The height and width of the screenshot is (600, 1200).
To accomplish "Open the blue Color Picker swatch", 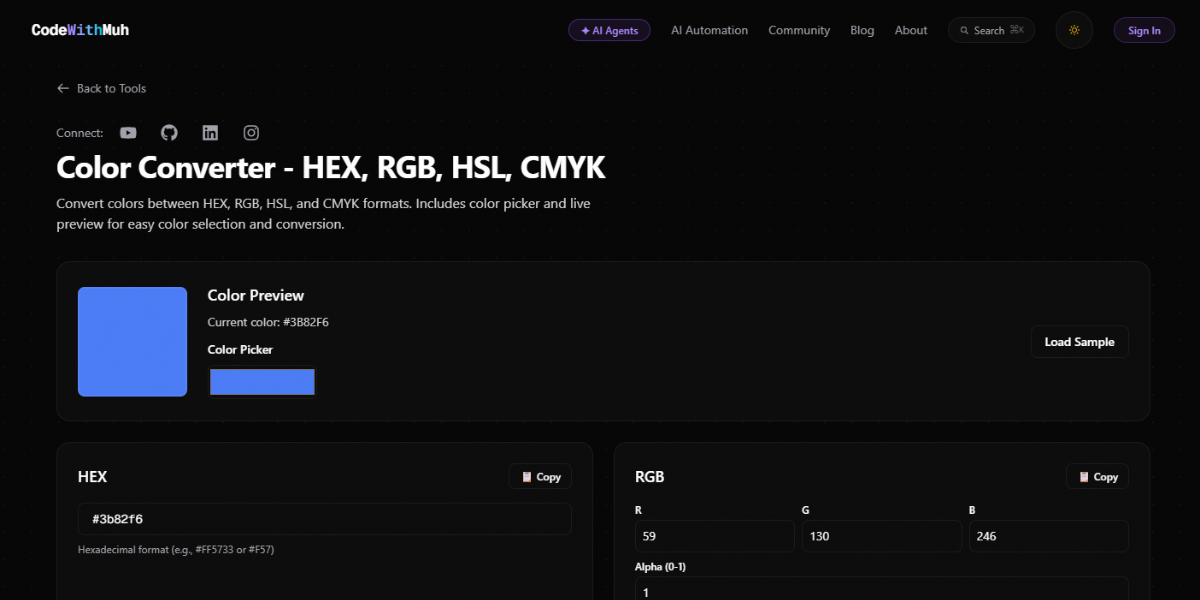I will pyautogui.click(x=262, y=382).
